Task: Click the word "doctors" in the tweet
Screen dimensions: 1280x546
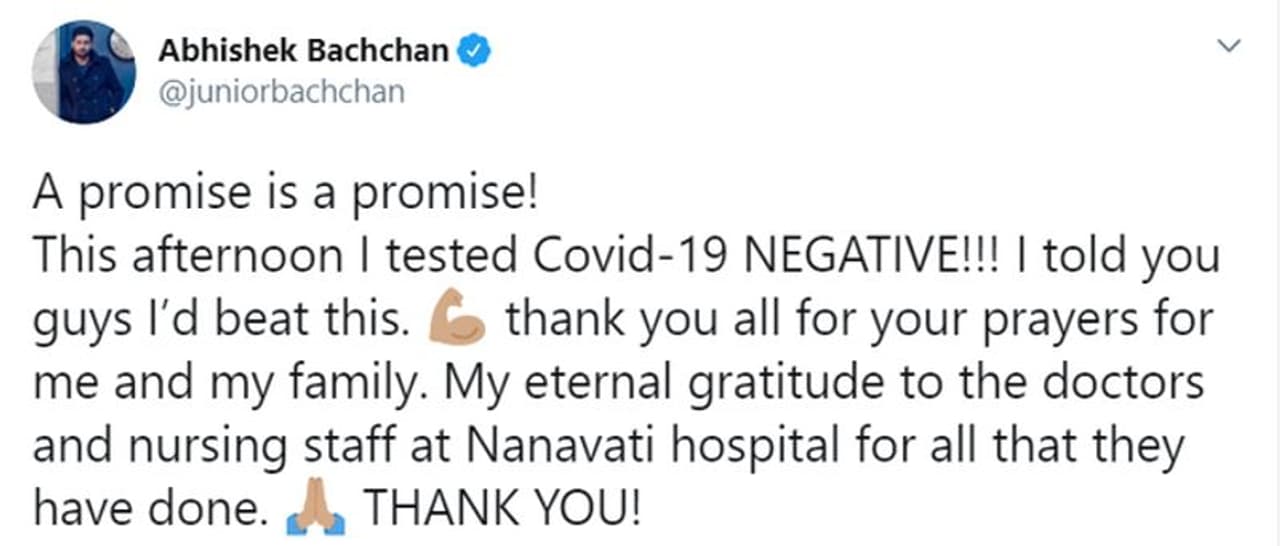Action: click(x=1123, y=383)
